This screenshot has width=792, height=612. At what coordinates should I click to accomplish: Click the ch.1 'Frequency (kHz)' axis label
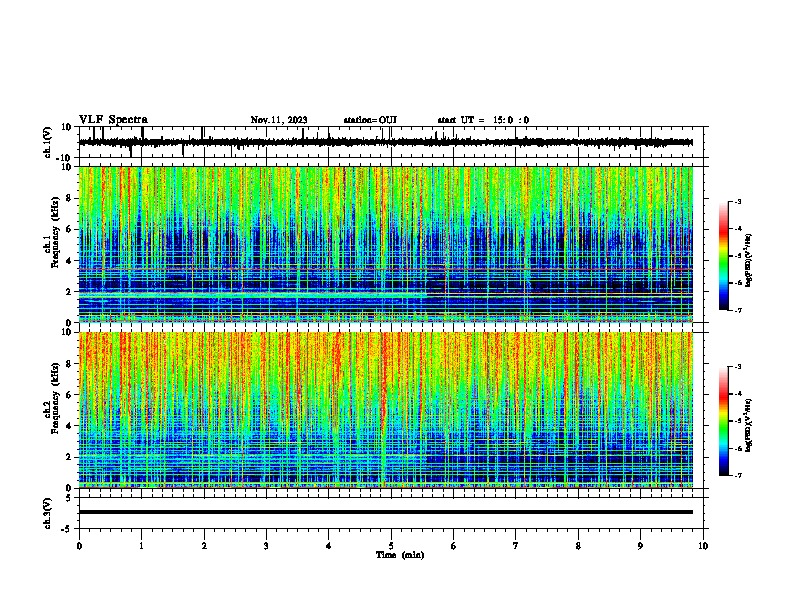click(55, 232)
